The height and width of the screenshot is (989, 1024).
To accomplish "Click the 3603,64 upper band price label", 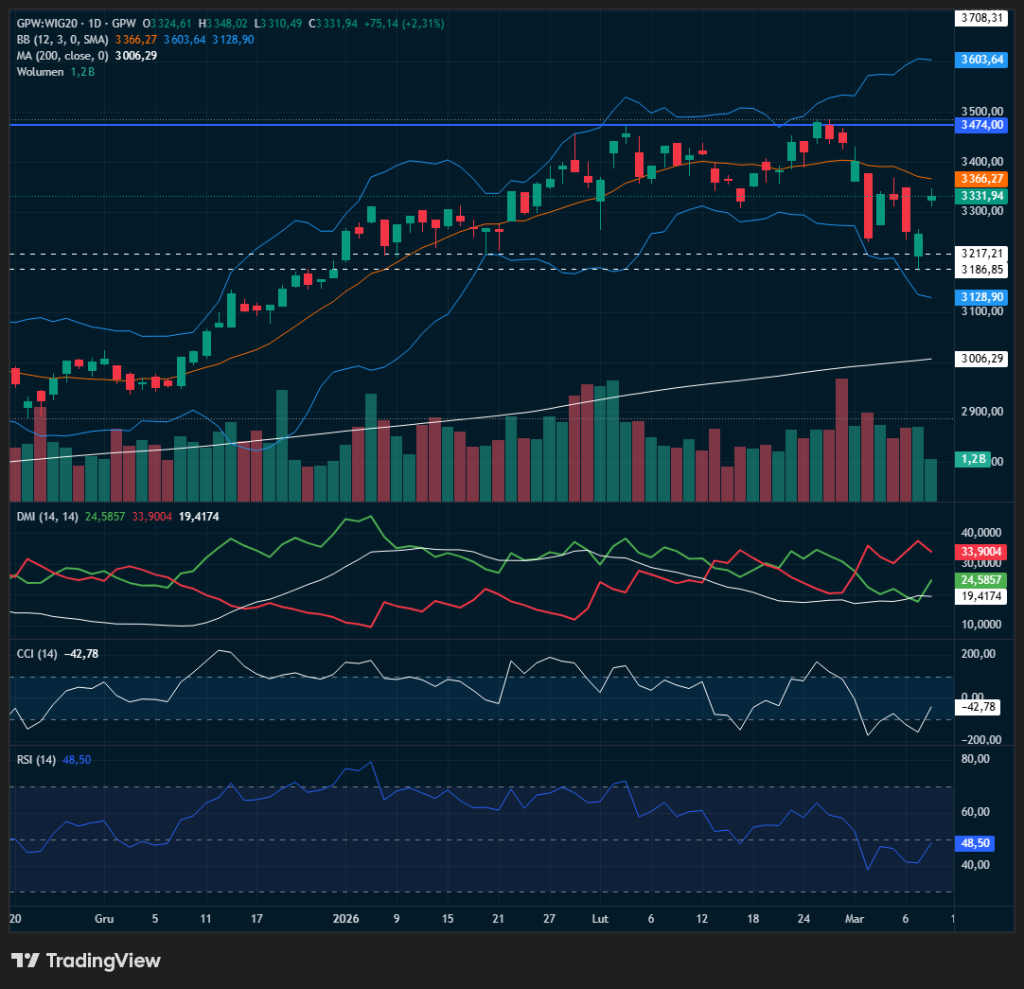I will (980, 59).
